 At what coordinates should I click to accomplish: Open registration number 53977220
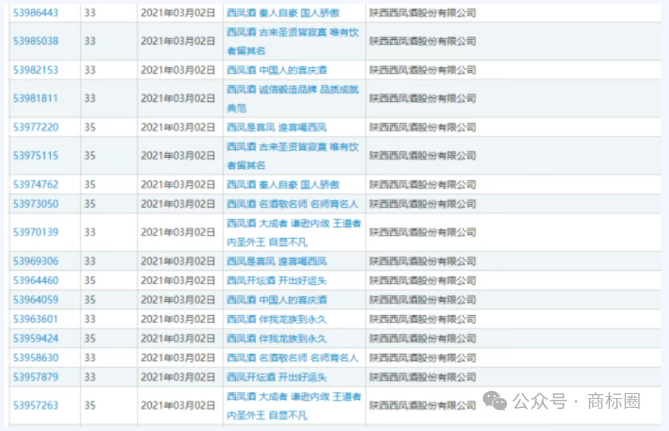coord(35,127)
